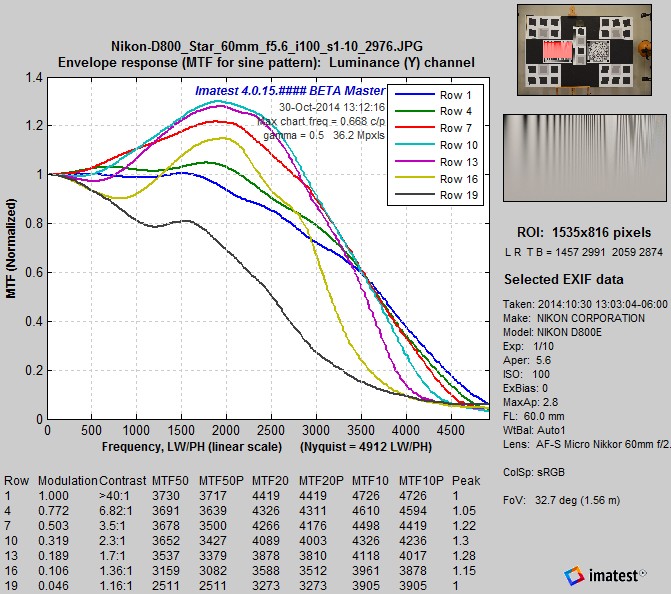Click the 3427 MTF50P value
Screen dimensions: 671x594
(213, 541)
